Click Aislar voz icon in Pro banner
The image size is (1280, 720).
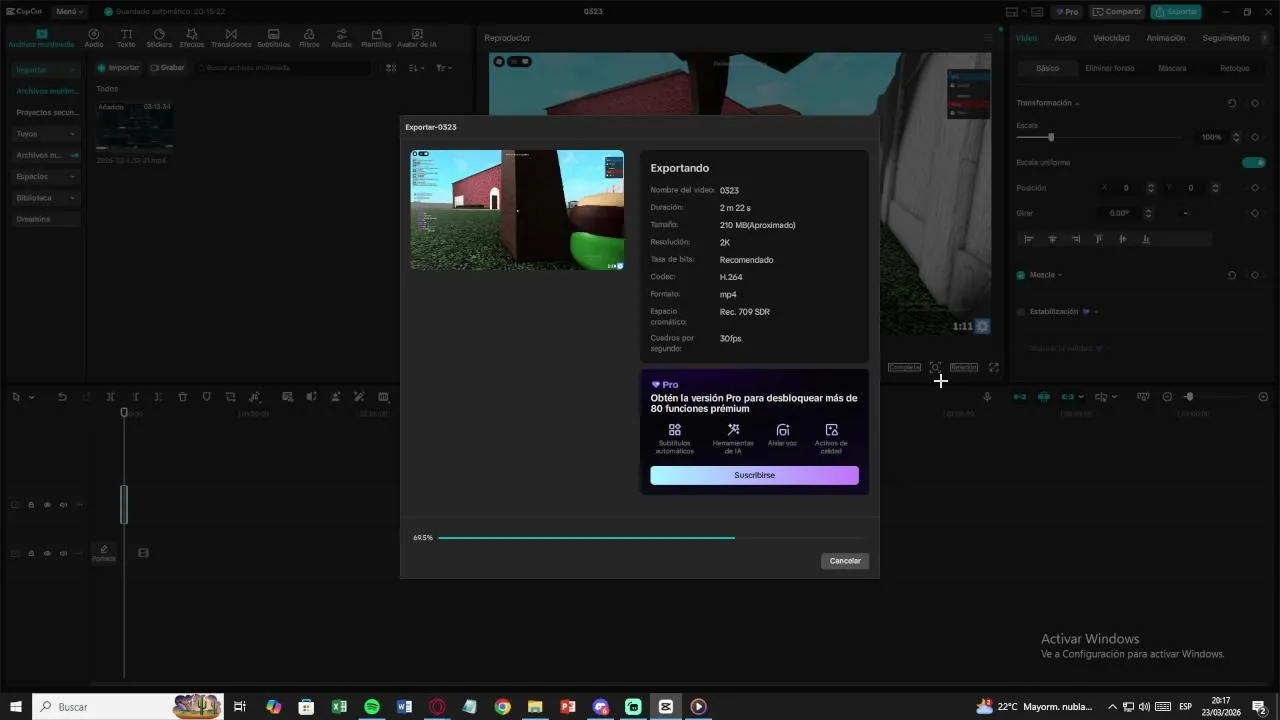[783, 430]
